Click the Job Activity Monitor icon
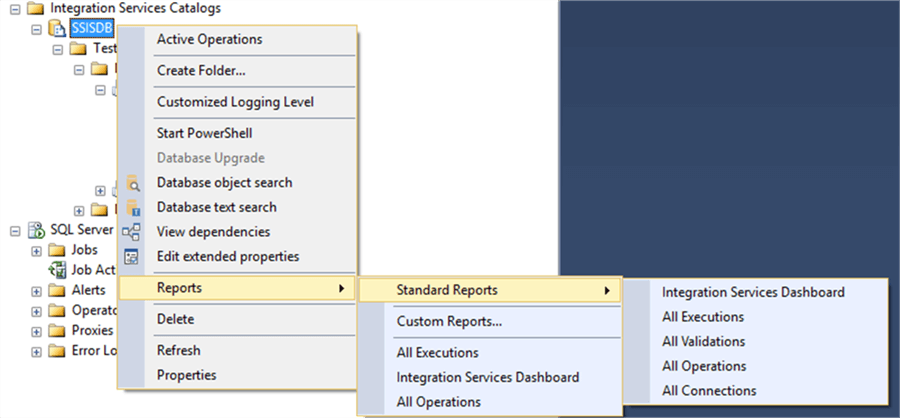Image resolution: width=900 pixels, height=418 pixels. 58,270
